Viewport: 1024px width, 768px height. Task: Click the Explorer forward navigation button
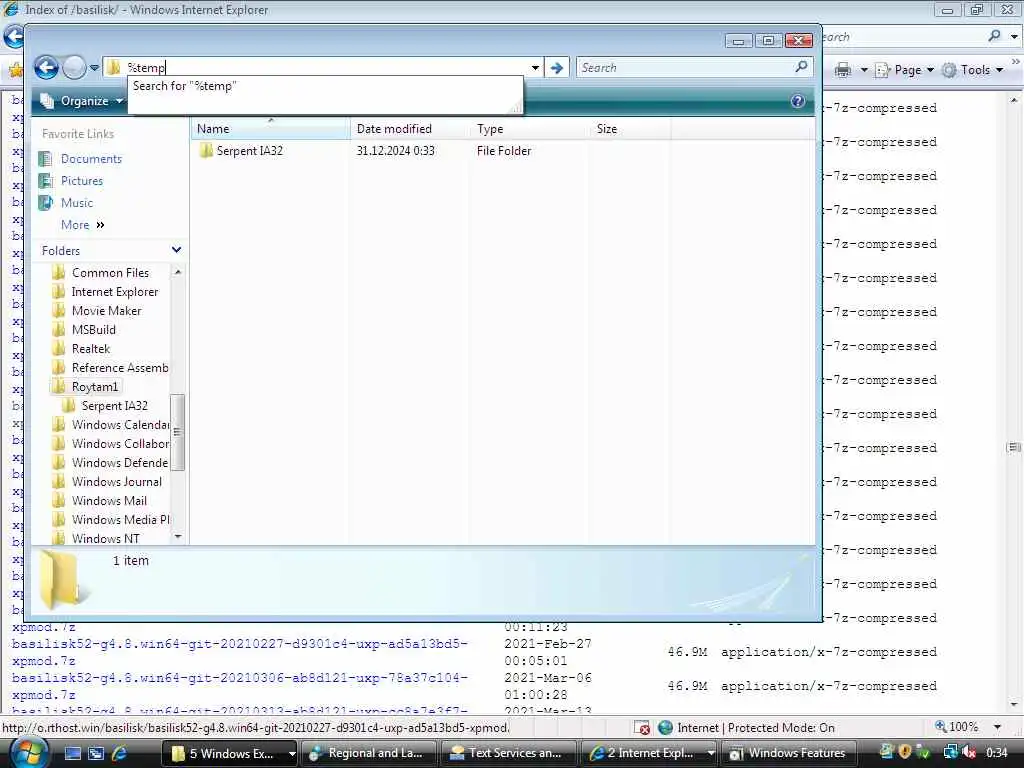[x=74, y=67]
